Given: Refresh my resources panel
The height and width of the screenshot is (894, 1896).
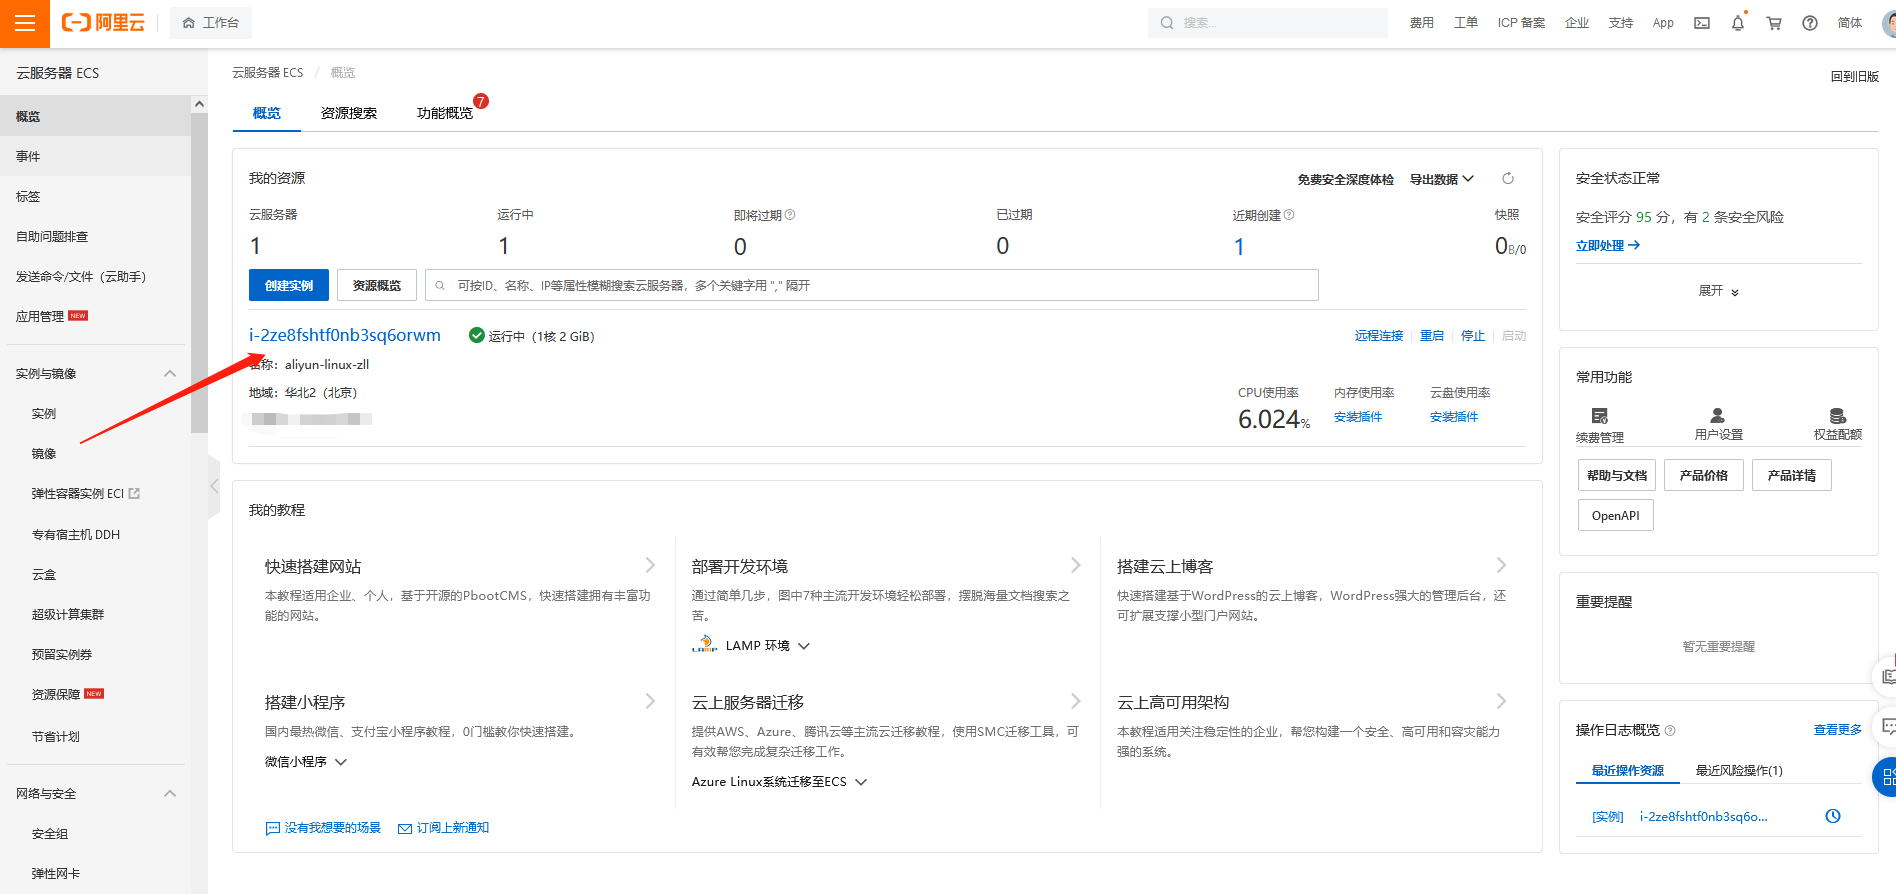Looking at the screenshot, I should coord(1508,179).
